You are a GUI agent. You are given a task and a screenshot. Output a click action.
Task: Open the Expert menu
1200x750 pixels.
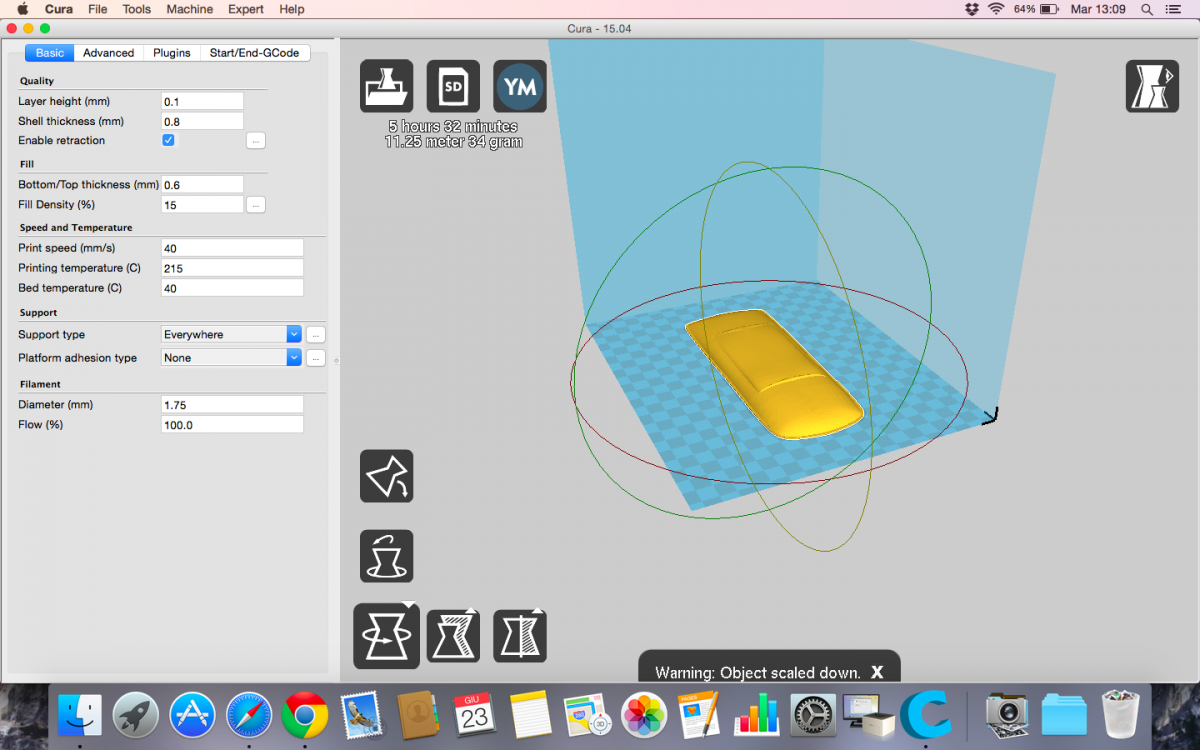point(246,9)
